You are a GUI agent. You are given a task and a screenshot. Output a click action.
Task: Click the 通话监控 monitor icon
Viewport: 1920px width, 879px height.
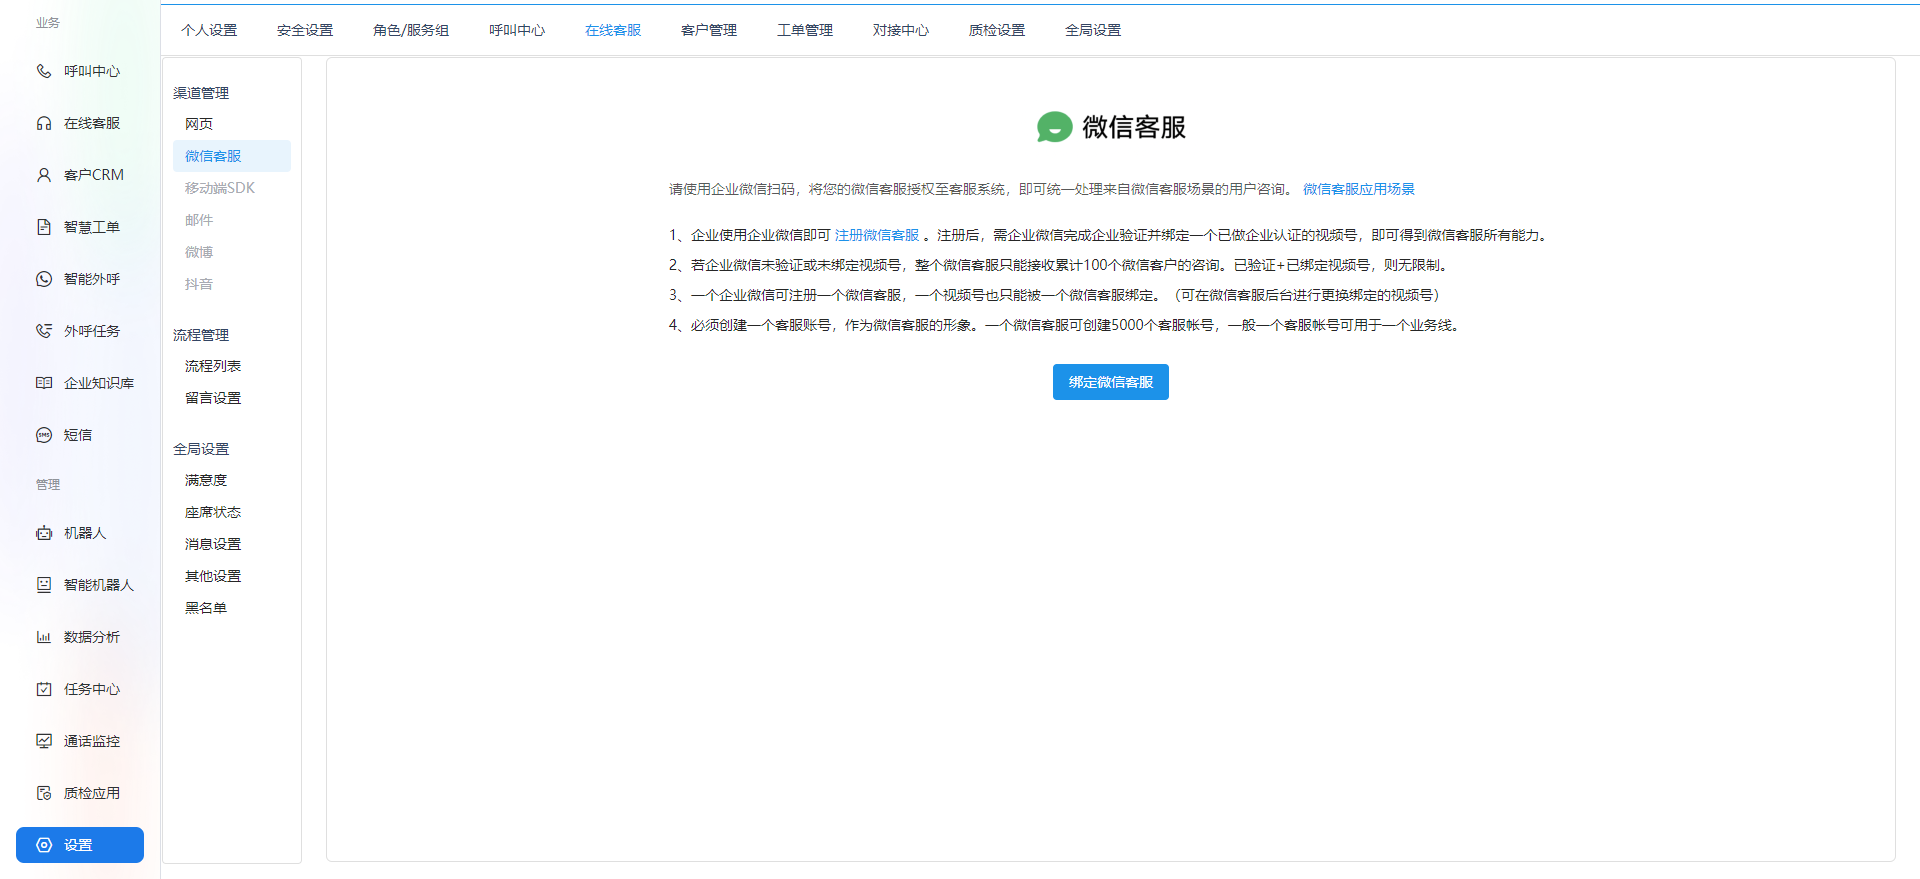(44, 741)
